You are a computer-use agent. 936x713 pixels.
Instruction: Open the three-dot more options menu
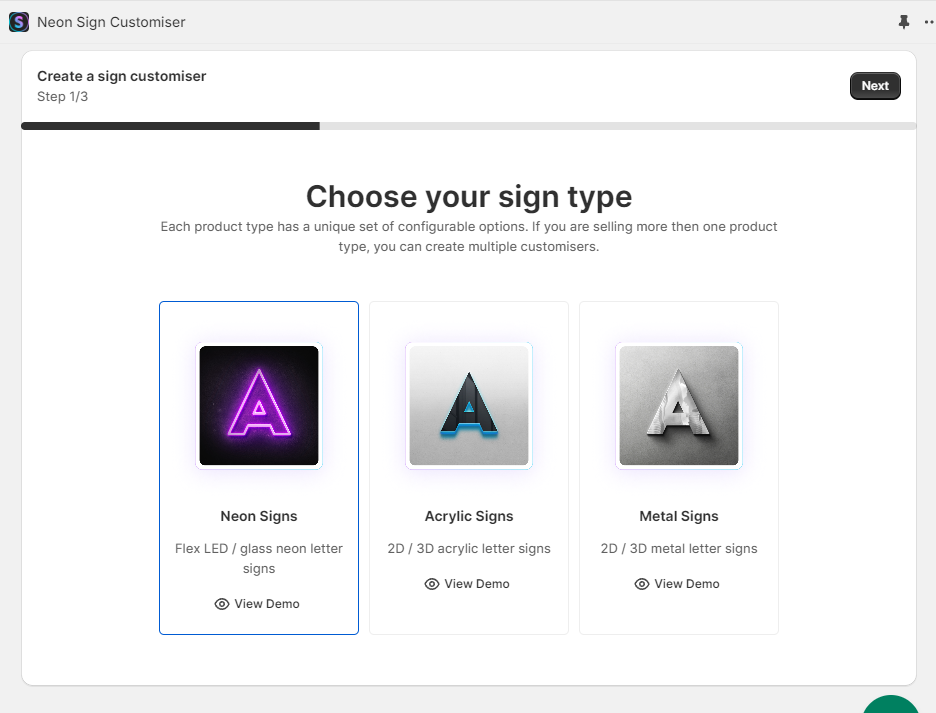point(929,22)
